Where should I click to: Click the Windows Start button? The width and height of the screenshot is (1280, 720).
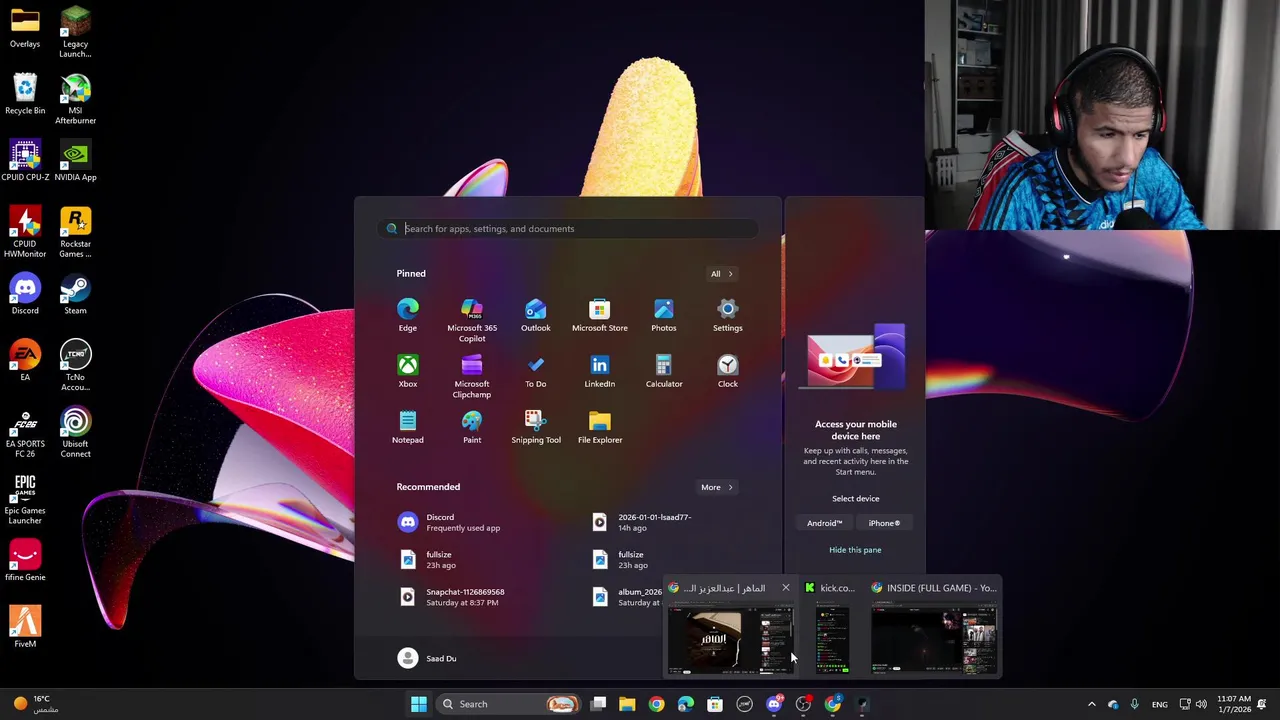[x=419, y=704]
